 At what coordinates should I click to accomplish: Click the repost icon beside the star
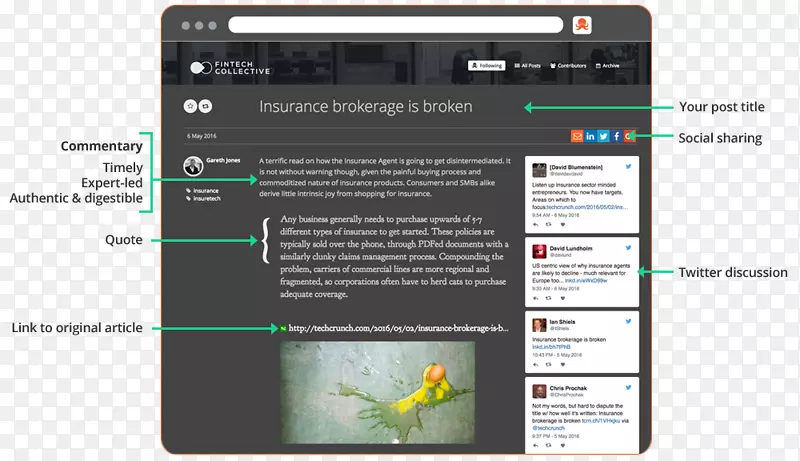tap(205, 106)
